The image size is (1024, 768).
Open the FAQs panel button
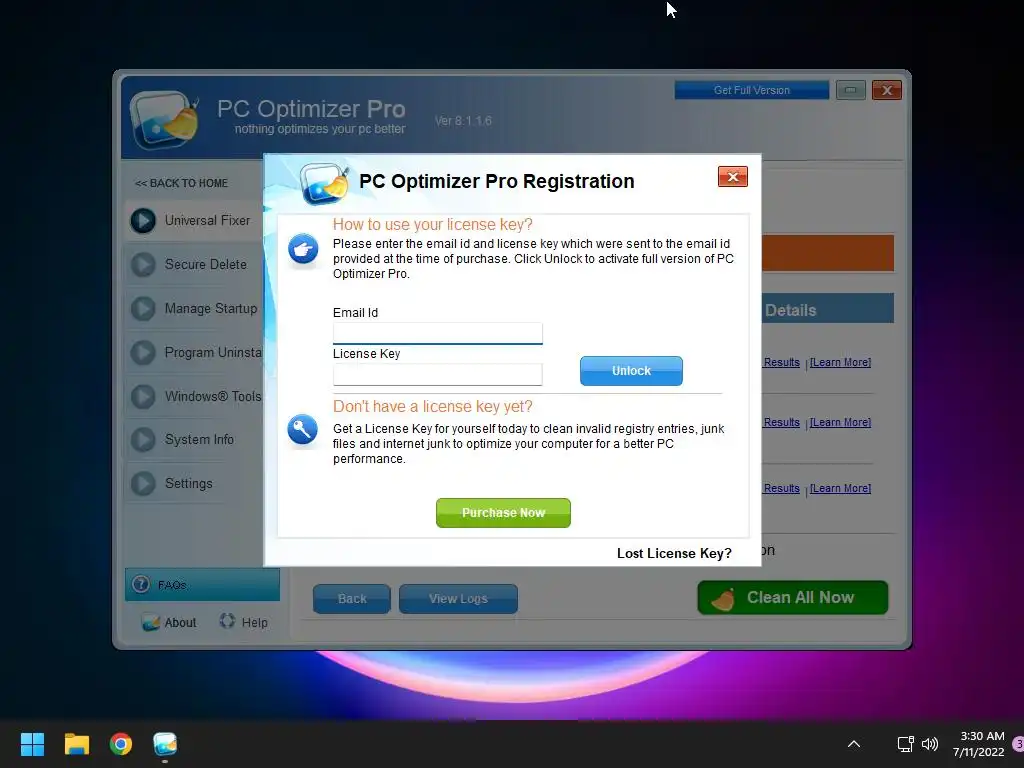(x=202, y=584)
